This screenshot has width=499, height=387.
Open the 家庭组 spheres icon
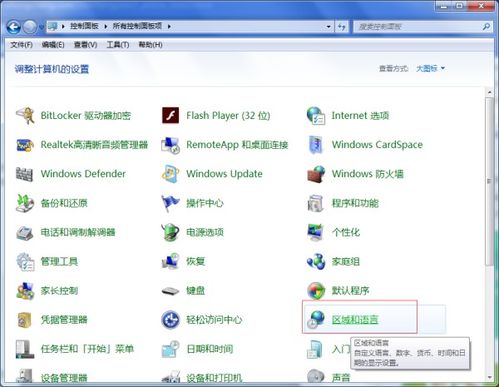pos(316,262)
